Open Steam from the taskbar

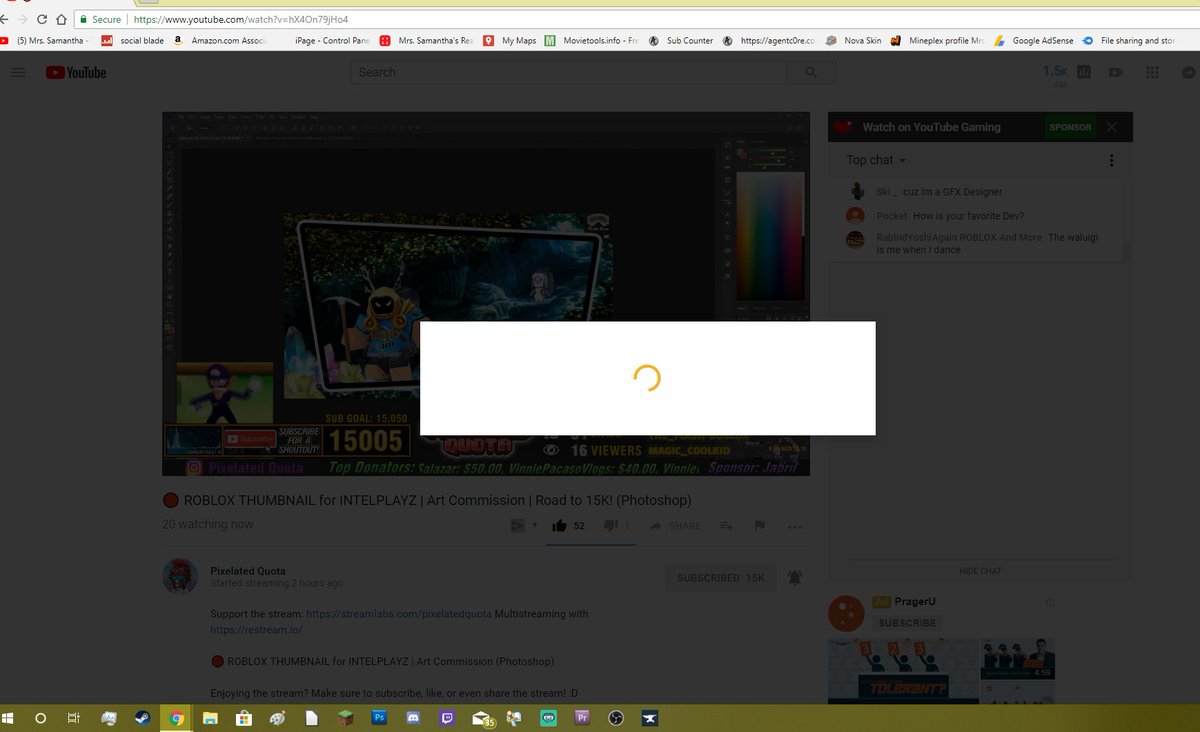(143, 718)
